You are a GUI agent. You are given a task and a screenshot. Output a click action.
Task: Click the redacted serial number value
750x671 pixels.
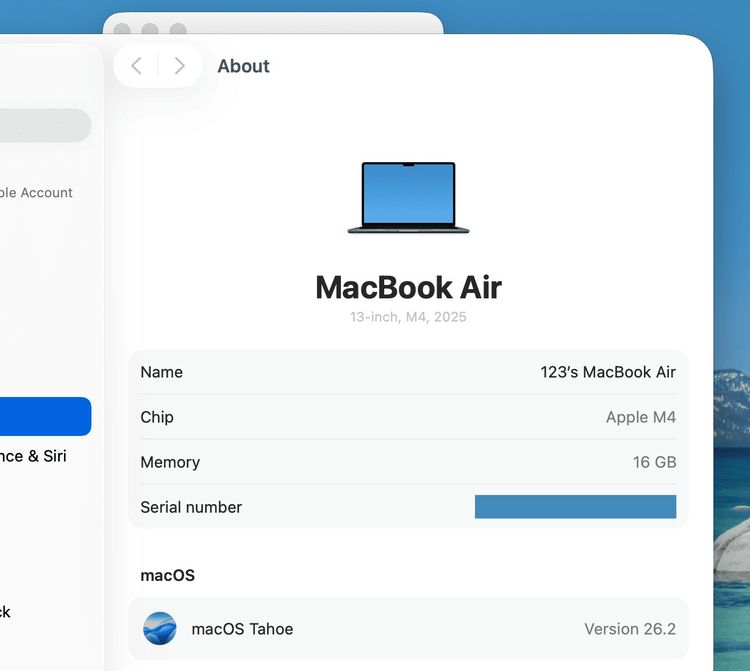pyautogui.click(x=575, y=506)
